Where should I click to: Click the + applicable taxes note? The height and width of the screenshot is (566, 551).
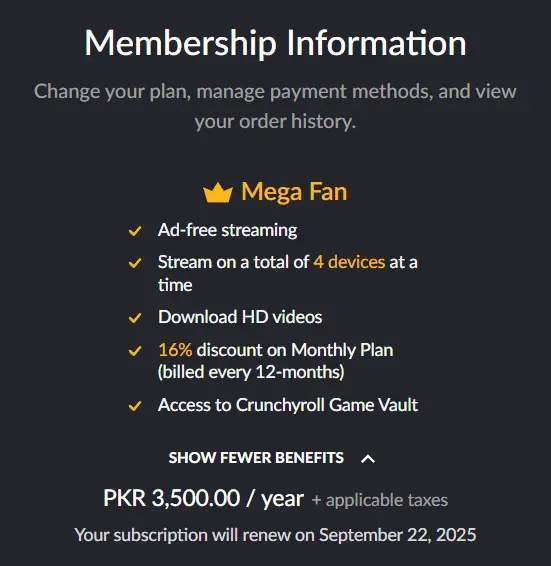click(x=379, y=500)
